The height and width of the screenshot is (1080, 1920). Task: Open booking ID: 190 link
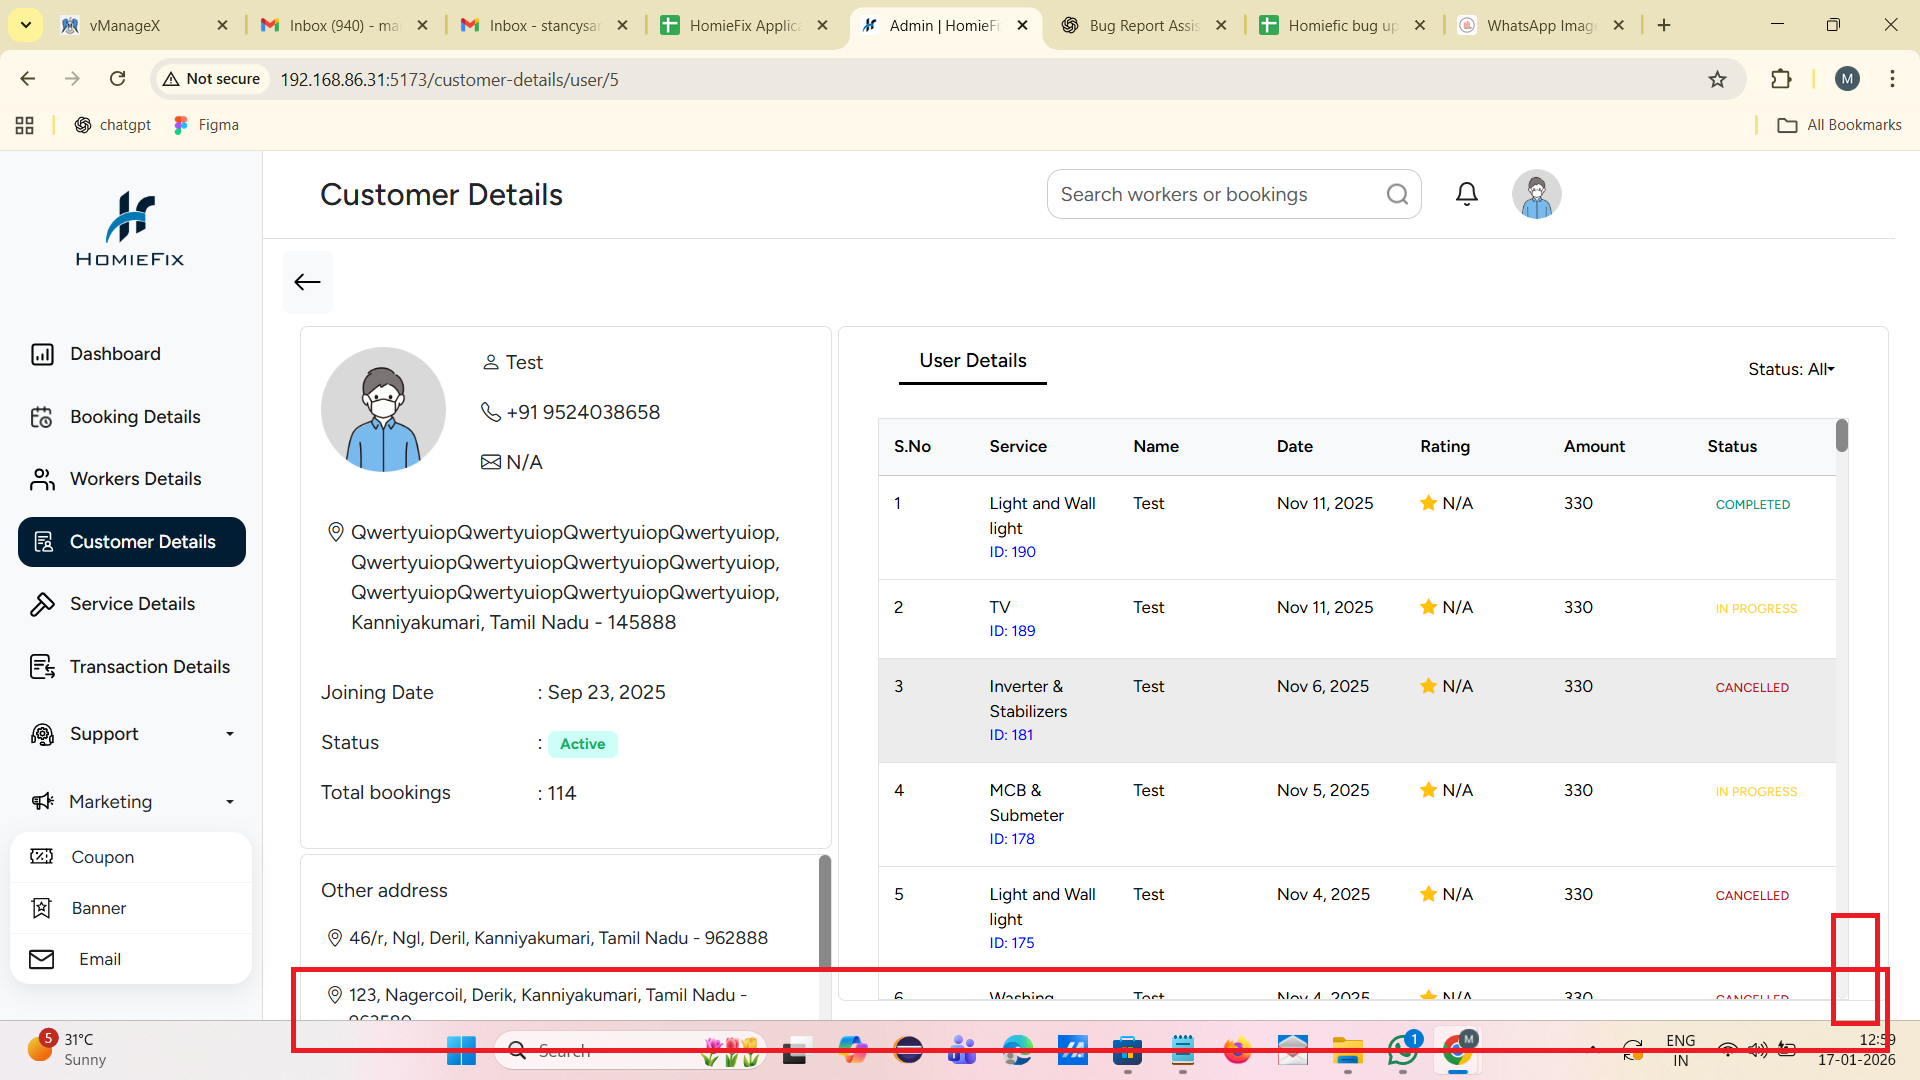[1012, 552]
